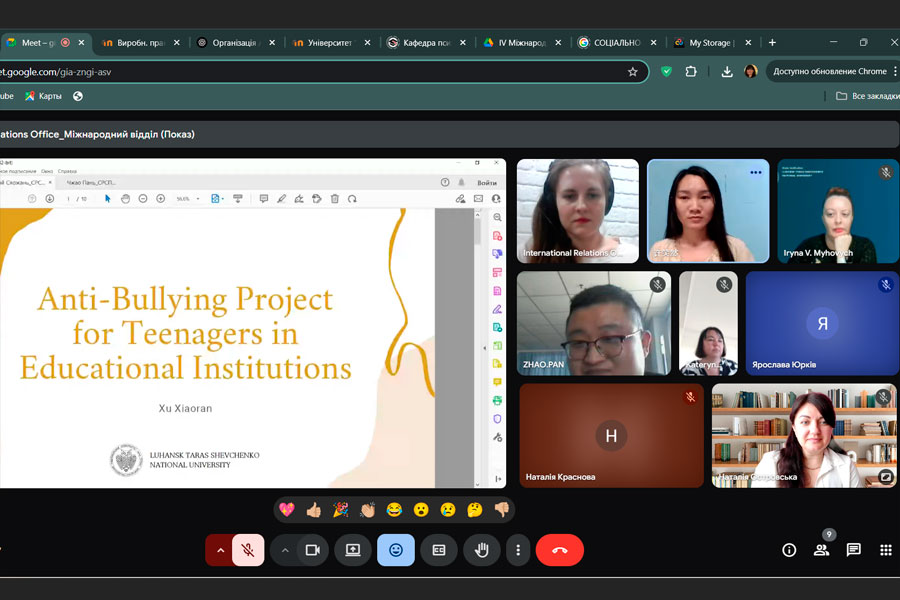The height and width of the screenshot is (600, 900).
Task: Toggle the camera on or off
Action: [312, 550]
